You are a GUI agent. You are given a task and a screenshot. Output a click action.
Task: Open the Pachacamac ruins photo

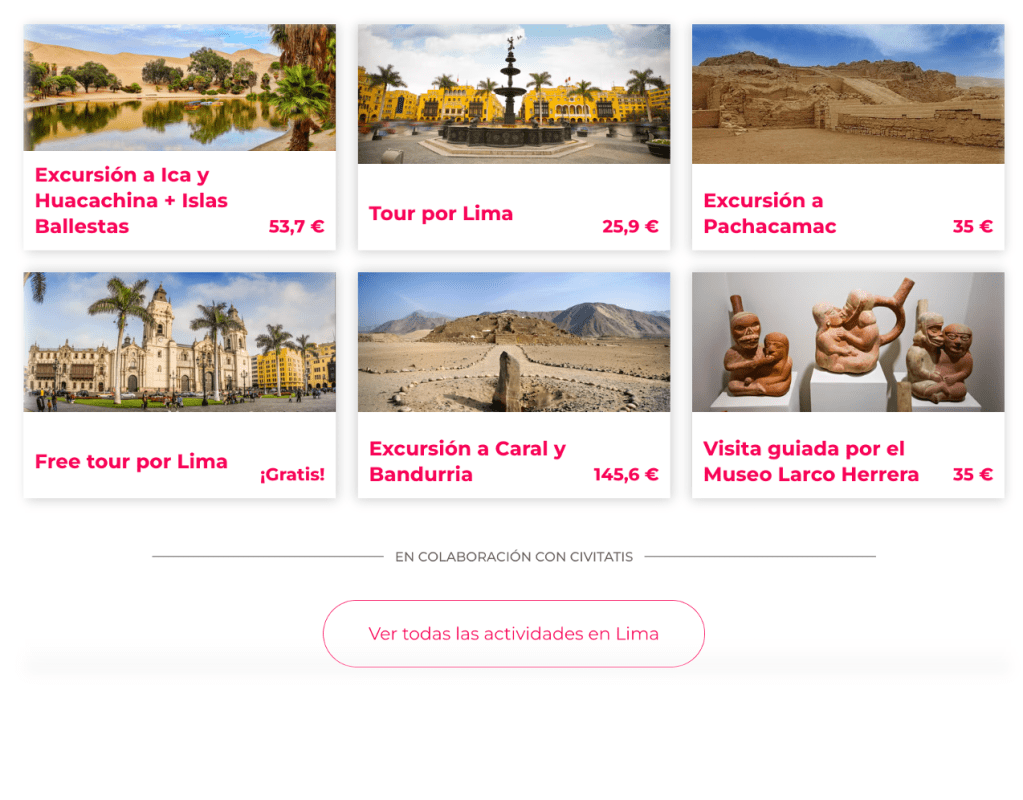847,94
